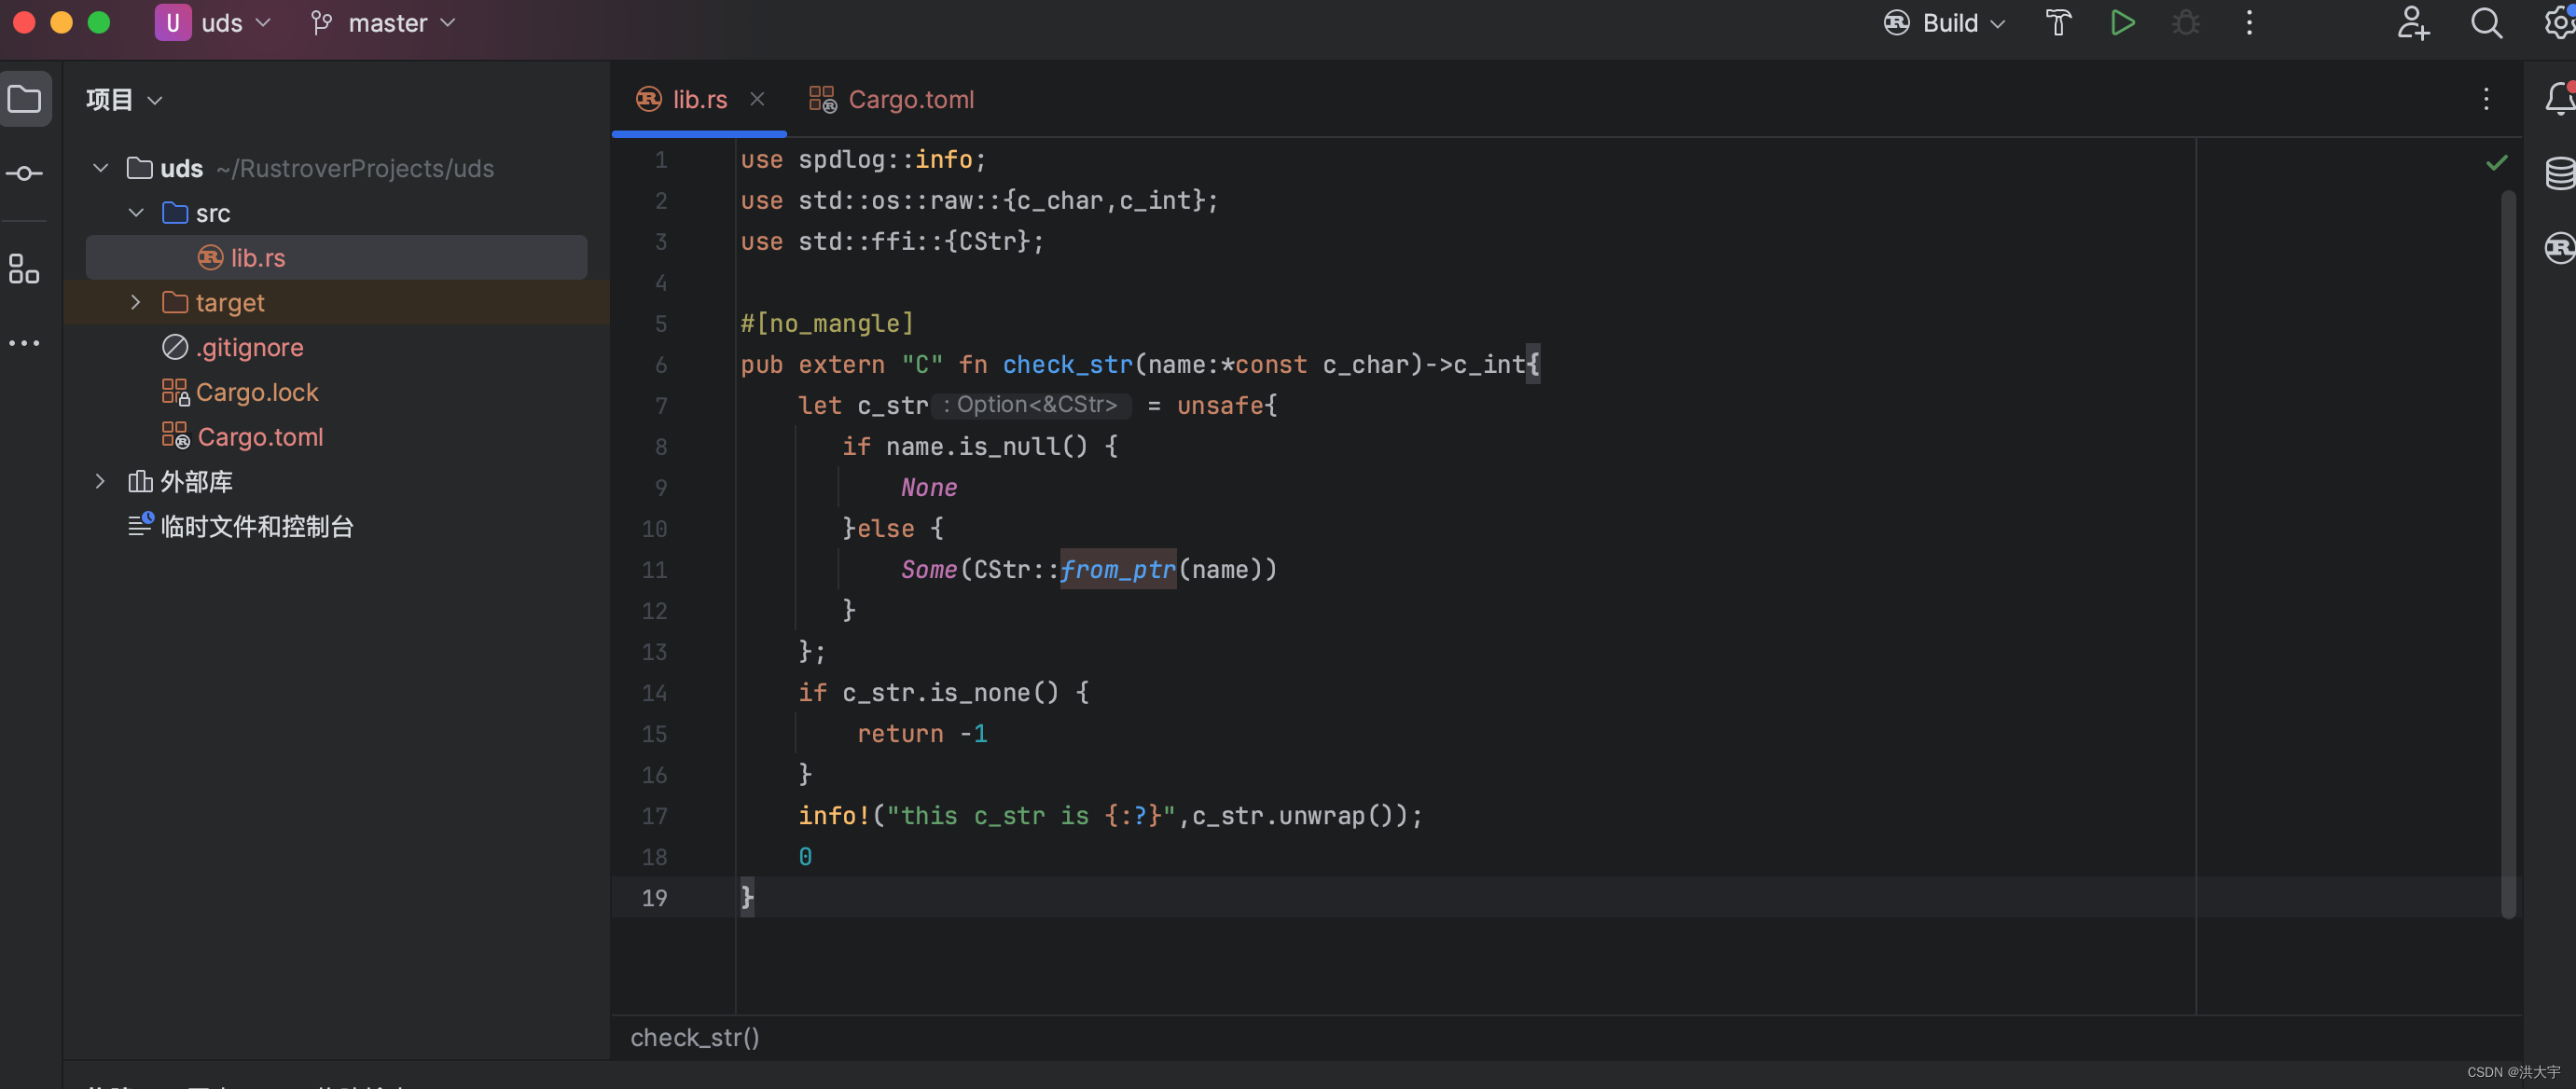This screenshot has width=2576, height=1089.
Task: Open the Project tool window folder icon
Action: click(x=25, y=99)
